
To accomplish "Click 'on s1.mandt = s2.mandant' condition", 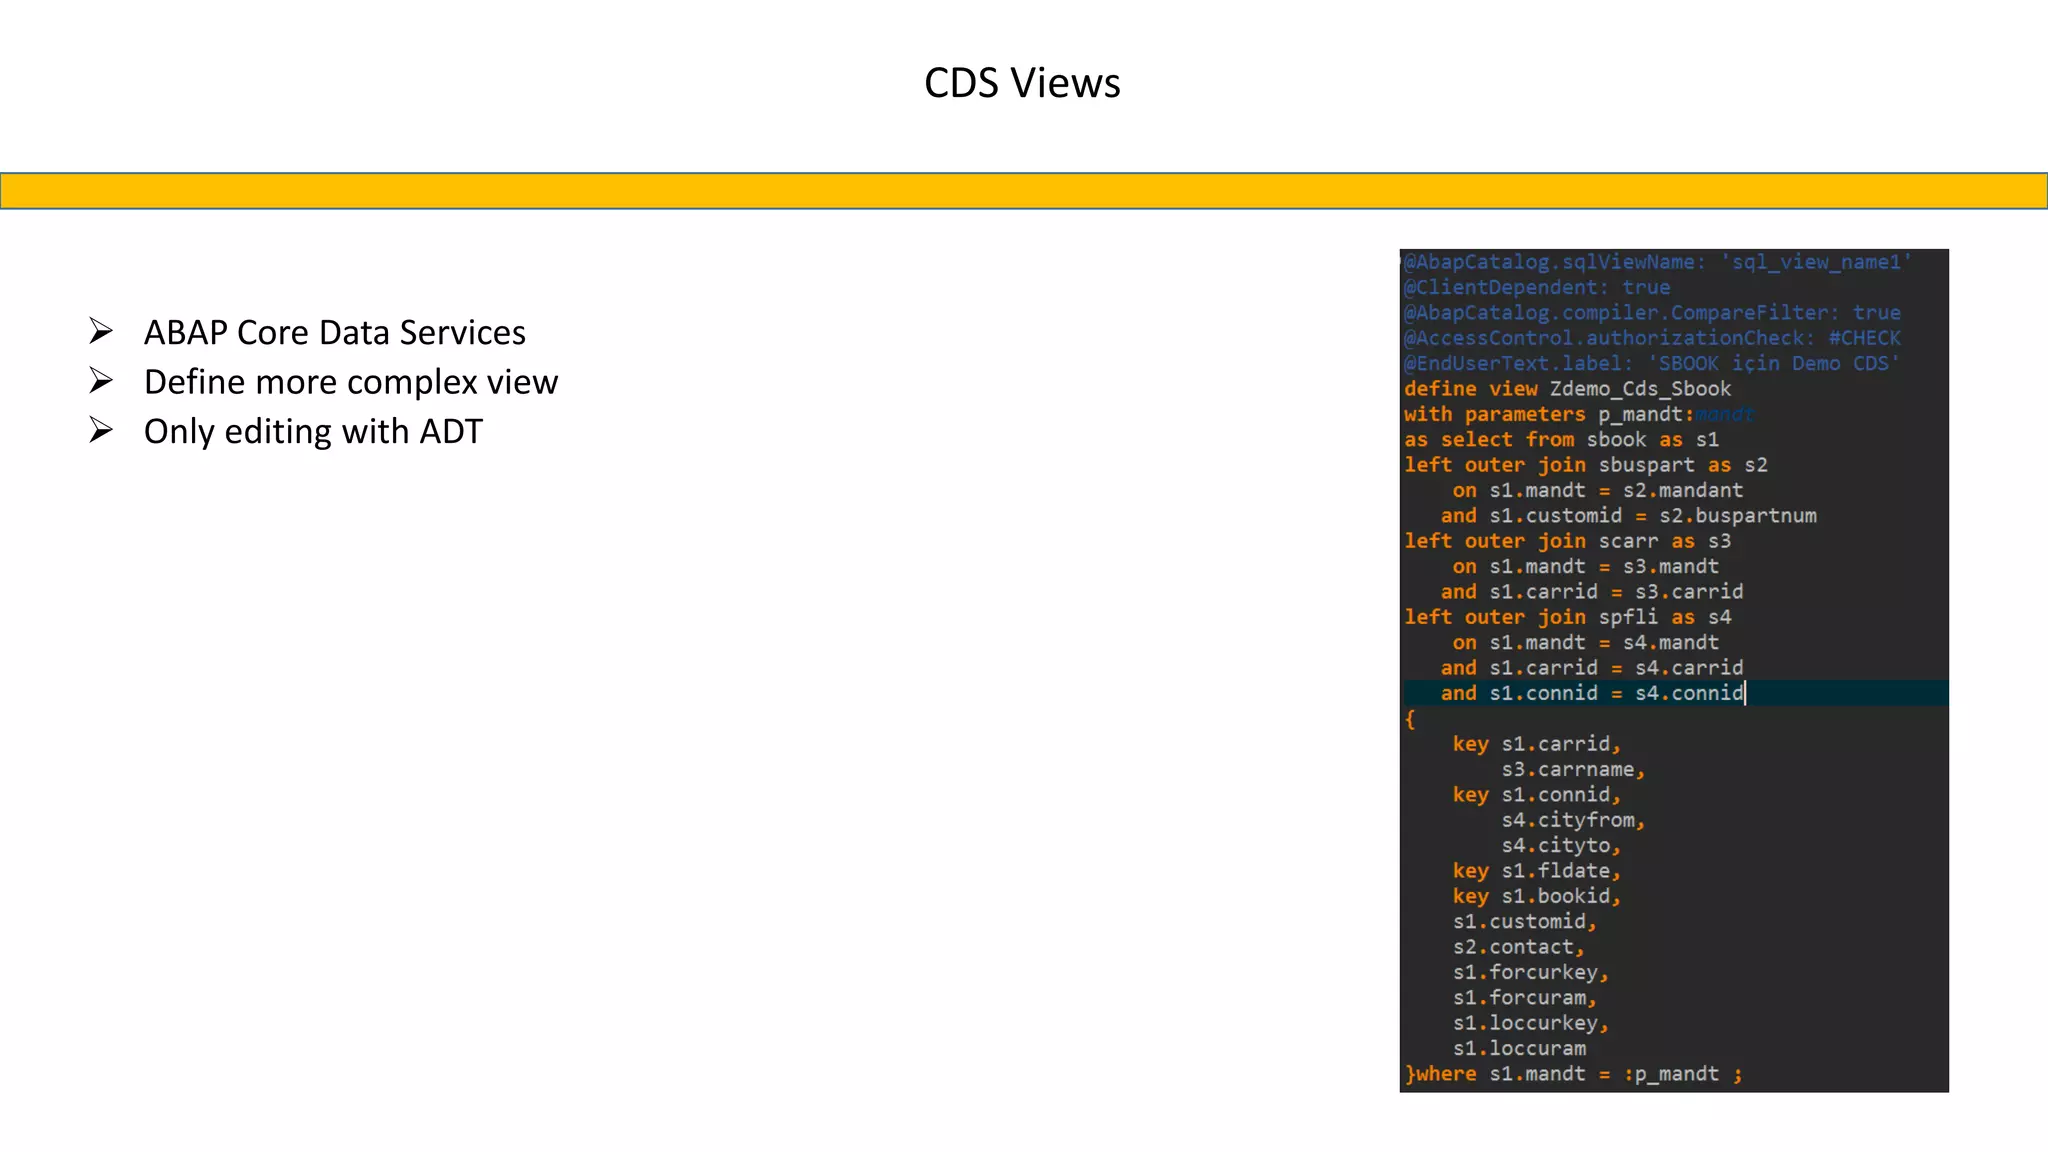I will click(x=1598, y=490).
